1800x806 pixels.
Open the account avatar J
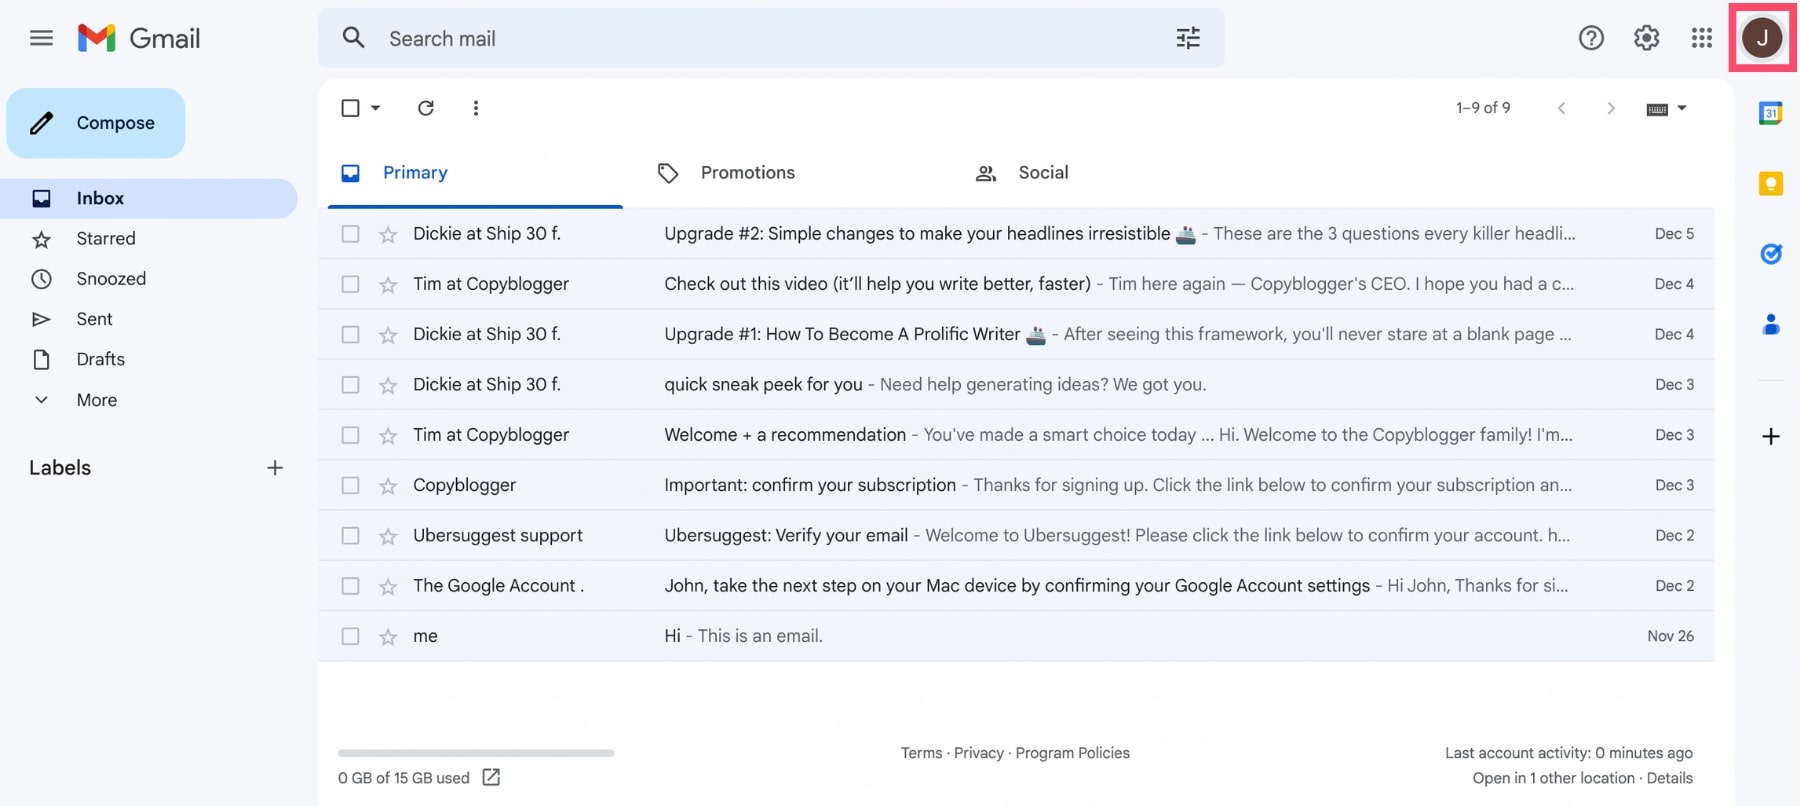tap(1762, 38)
